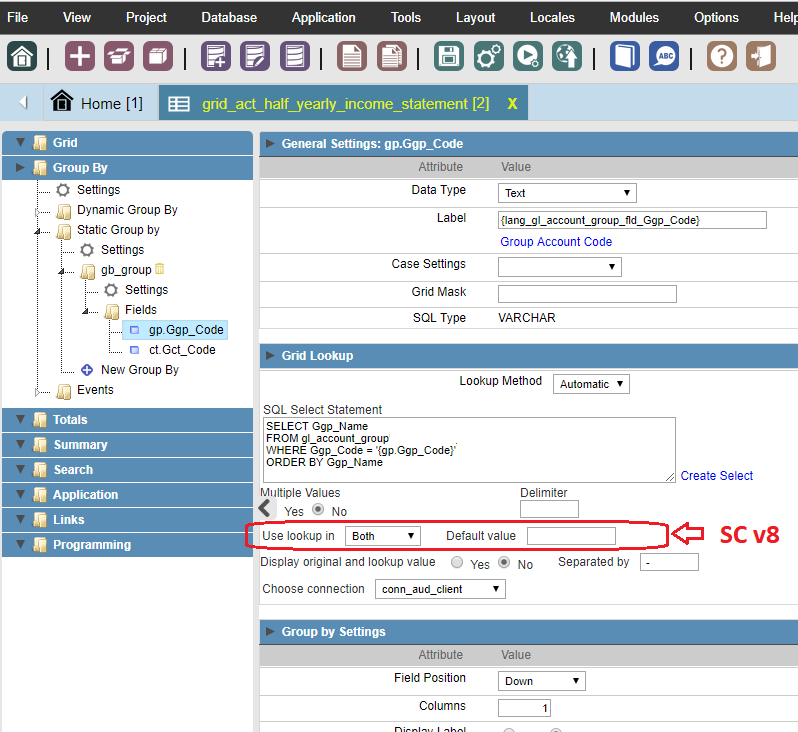Generate source code with gears icon
The width and height of the screenshot is (798, 732).
(x=489, y=56)
